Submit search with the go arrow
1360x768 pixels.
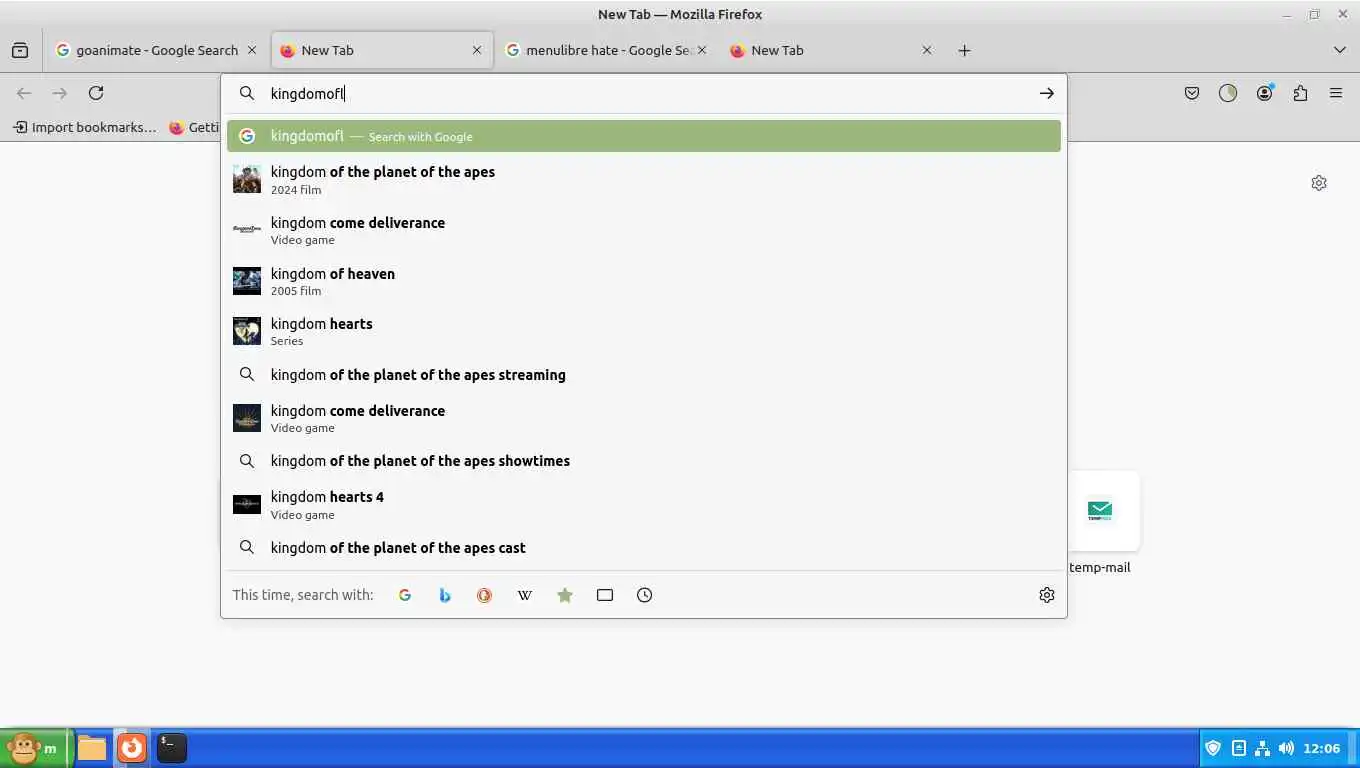(x=1046, y=93)
